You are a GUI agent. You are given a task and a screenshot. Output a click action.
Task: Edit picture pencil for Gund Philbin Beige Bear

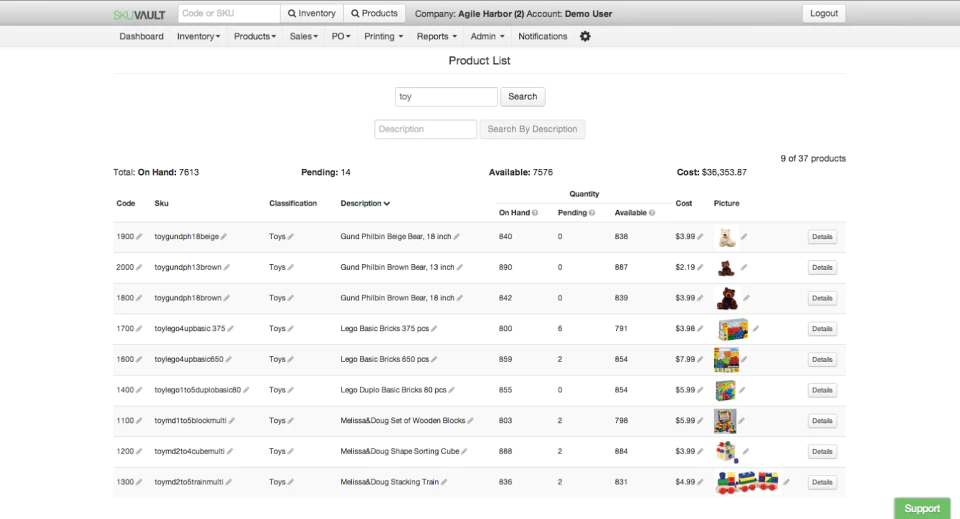pyautogui.click(x=744, y=237)
